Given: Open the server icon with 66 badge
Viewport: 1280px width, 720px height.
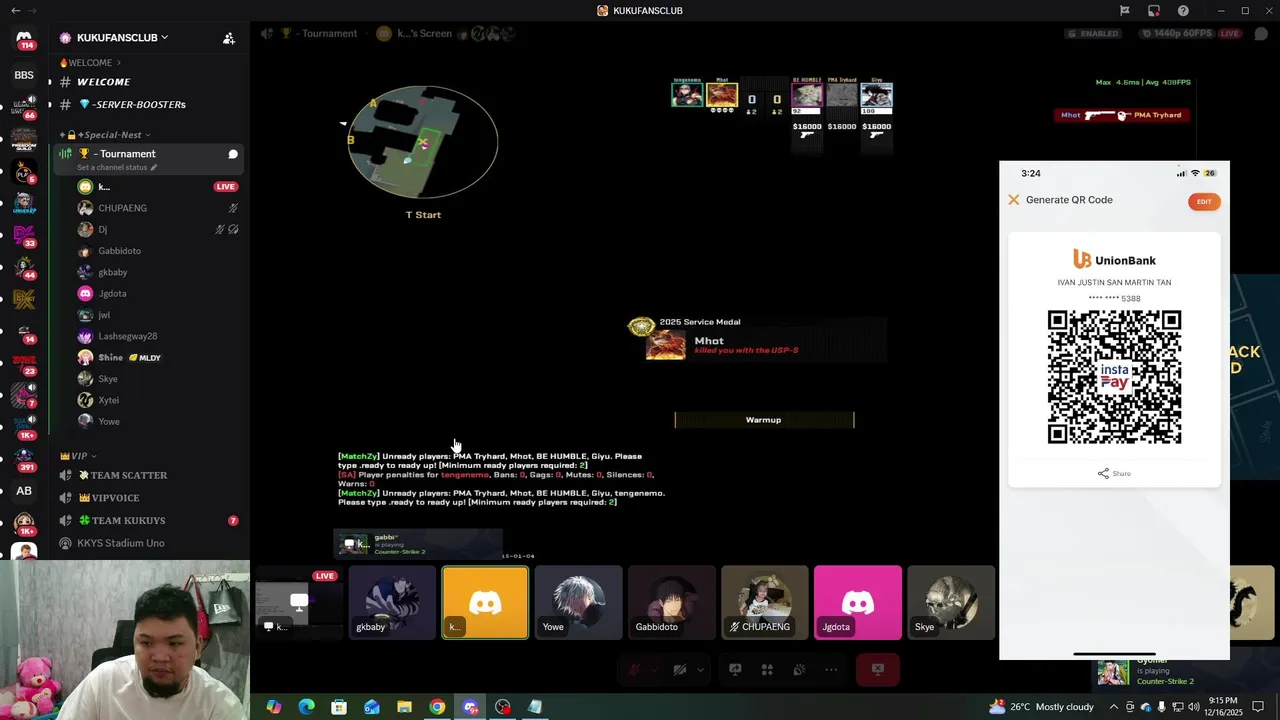Looking at the screenshot, I should click(x=24, y=107).
